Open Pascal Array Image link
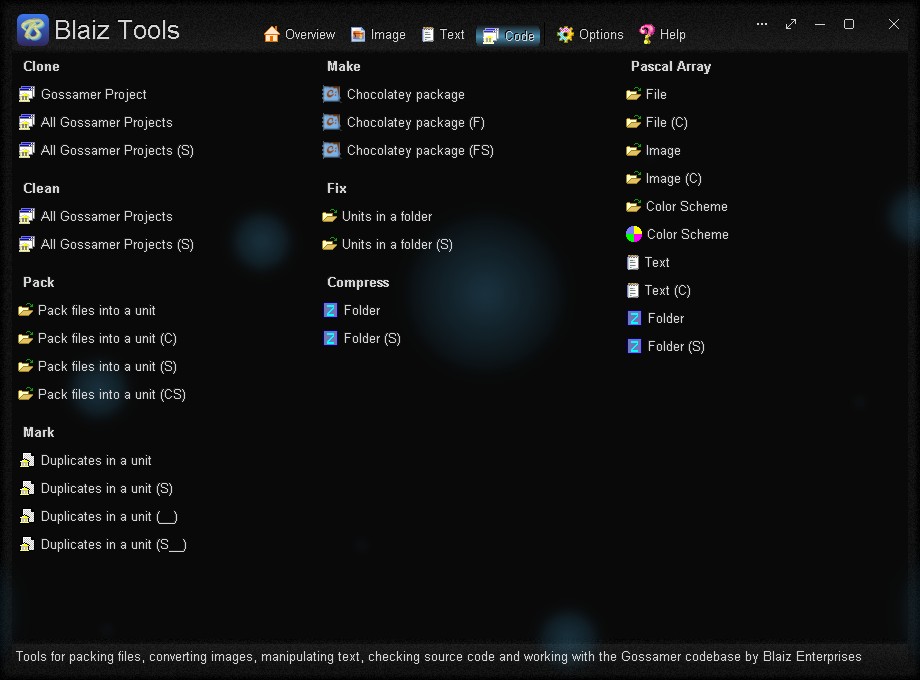This screenshot has height=680, width=920. [x=663, y=150]
